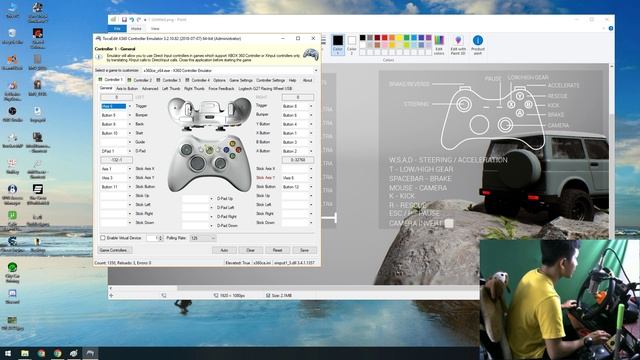Open Help tab in emulator
Image resolution: width=640 pixels, height=360 pixels.
[x=292, y=80]
